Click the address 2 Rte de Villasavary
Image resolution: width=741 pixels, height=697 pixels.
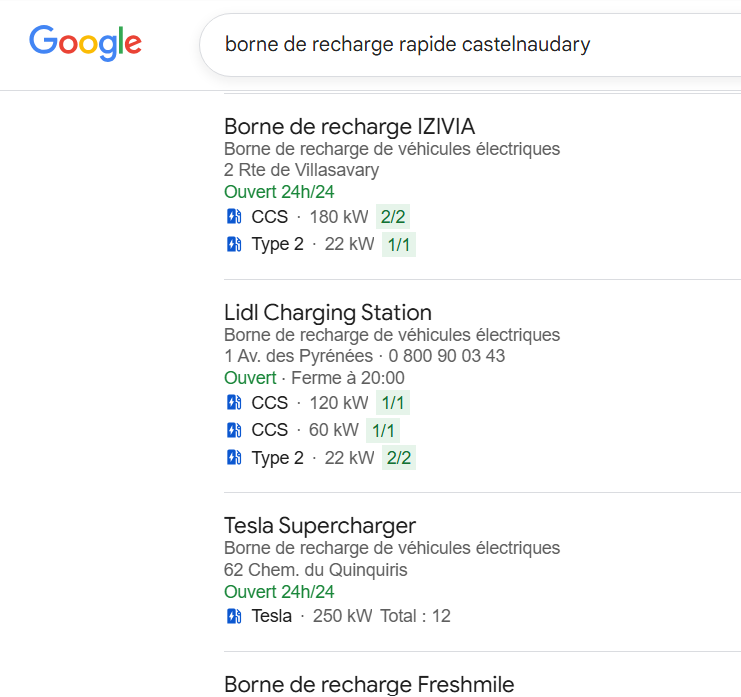tap(301, 170)
